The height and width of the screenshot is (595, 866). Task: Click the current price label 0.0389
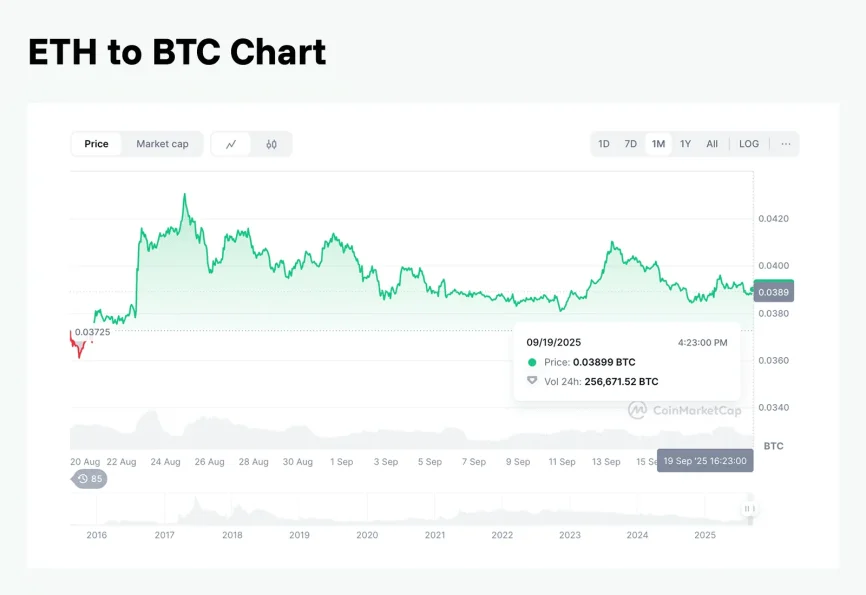click(x=773, y=292)
